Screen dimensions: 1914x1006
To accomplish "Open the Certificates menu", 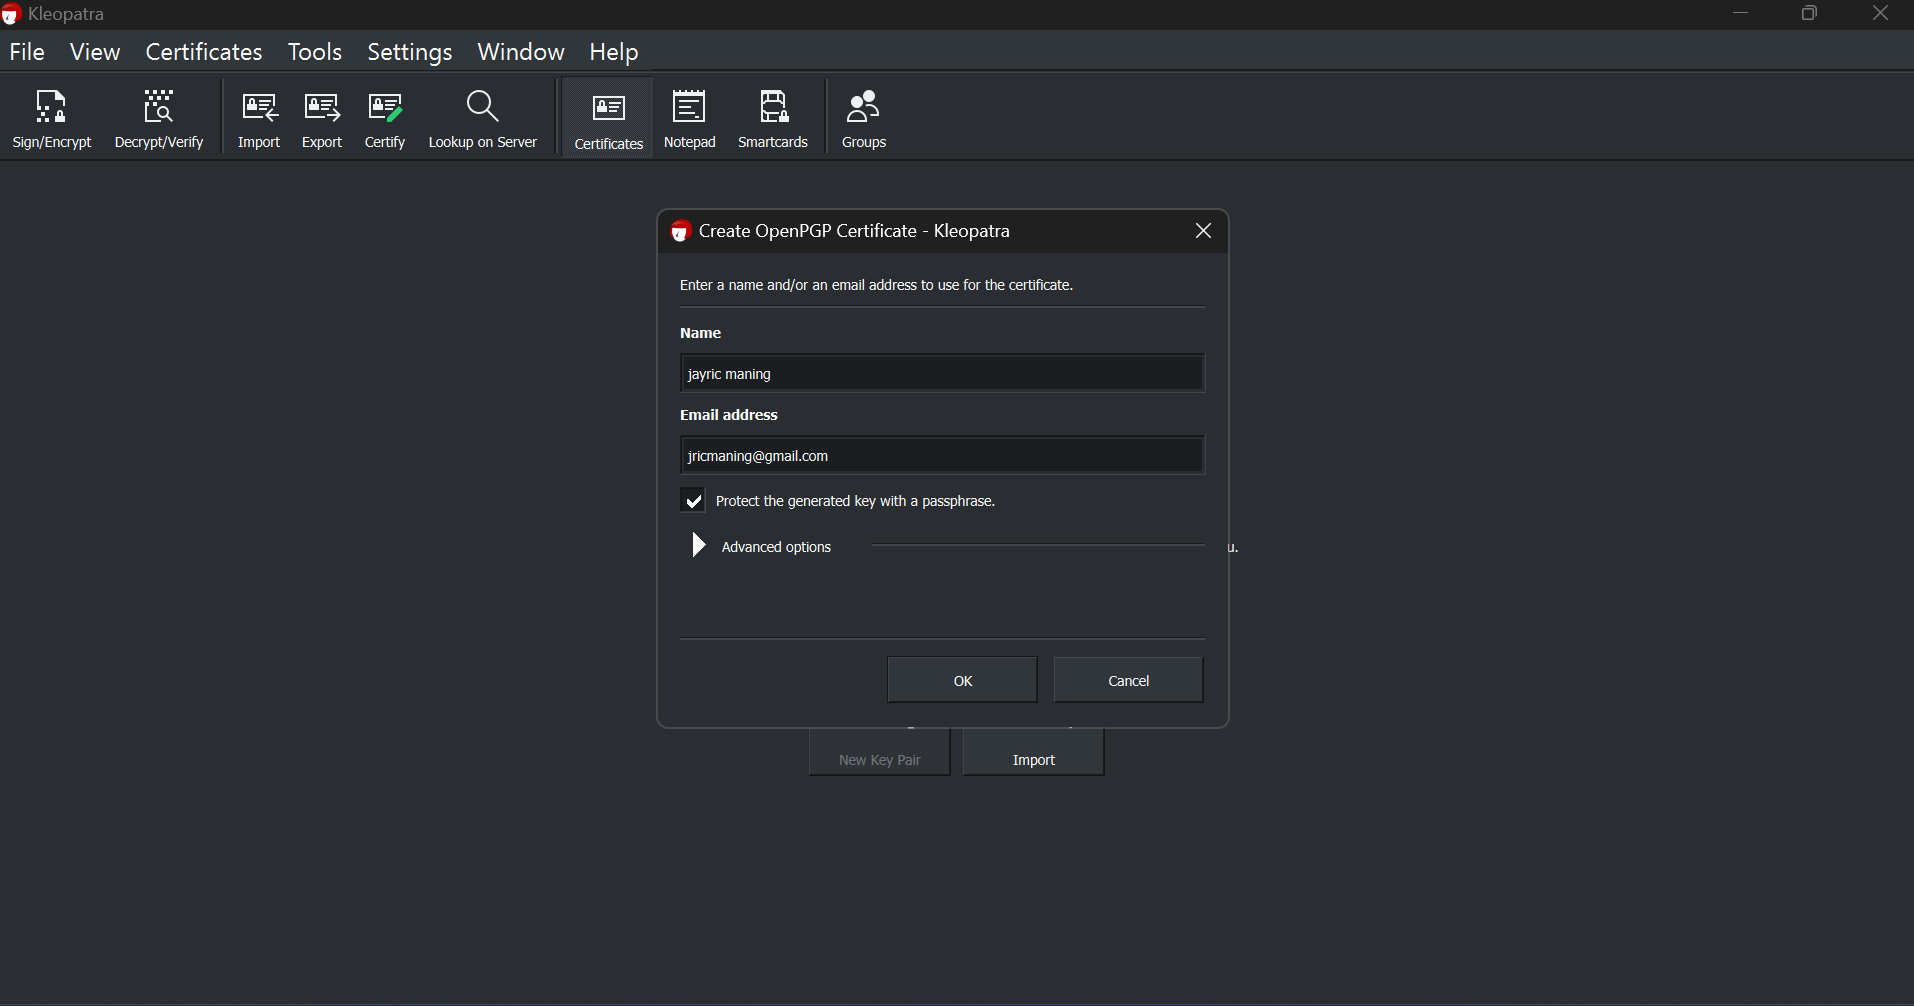I will point(204,52).
